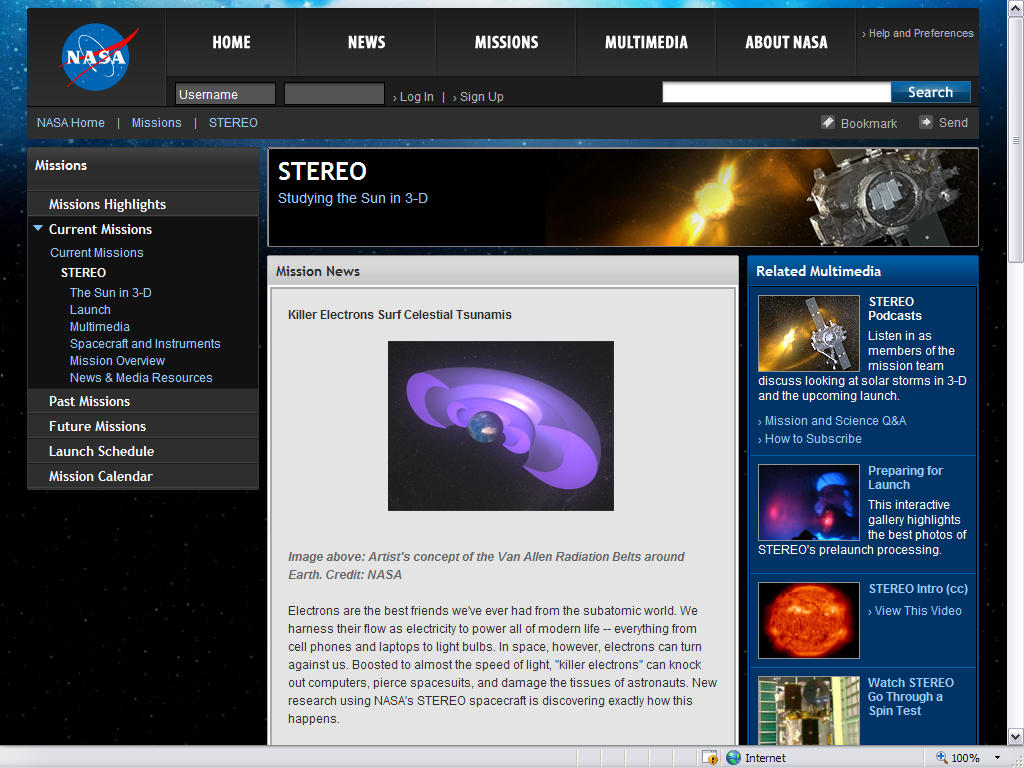1024x768 pixels.
Task: Click the Van Allen Radiation Belts image
Action: (x=501, y=426)
